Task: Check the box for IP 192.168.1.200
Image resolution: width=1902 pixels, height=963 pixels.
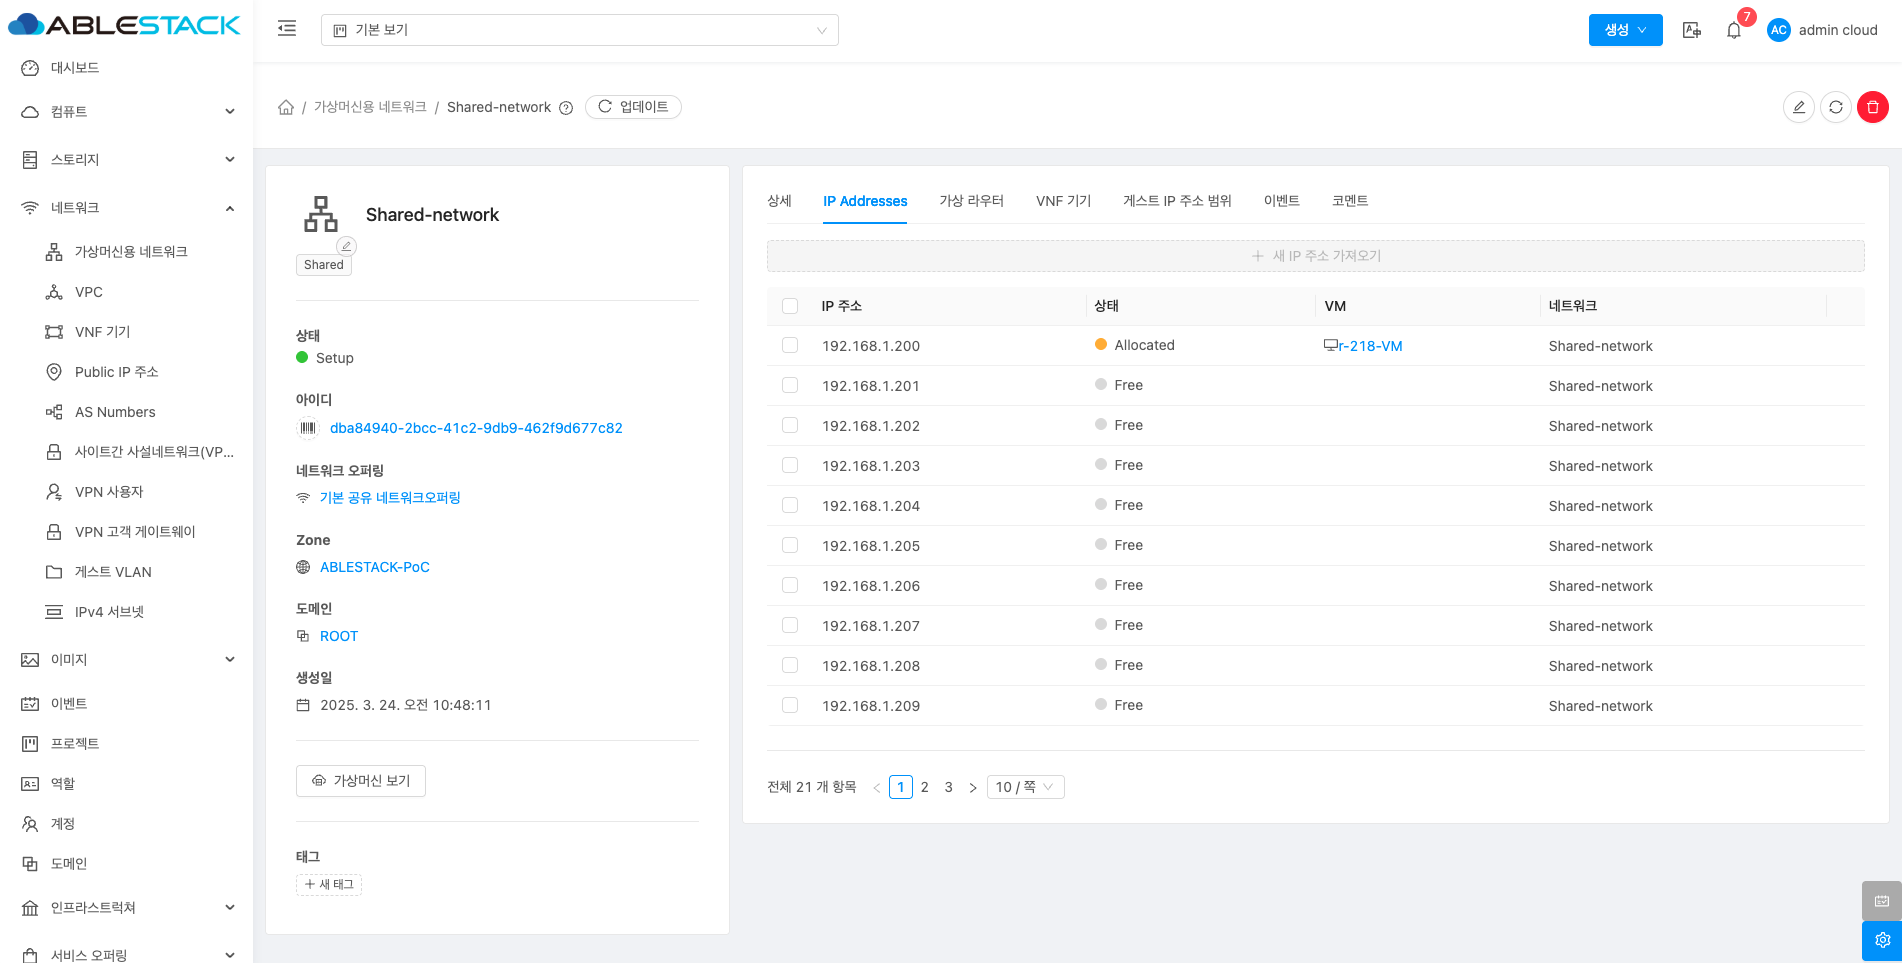Action: tap(790, 345)
